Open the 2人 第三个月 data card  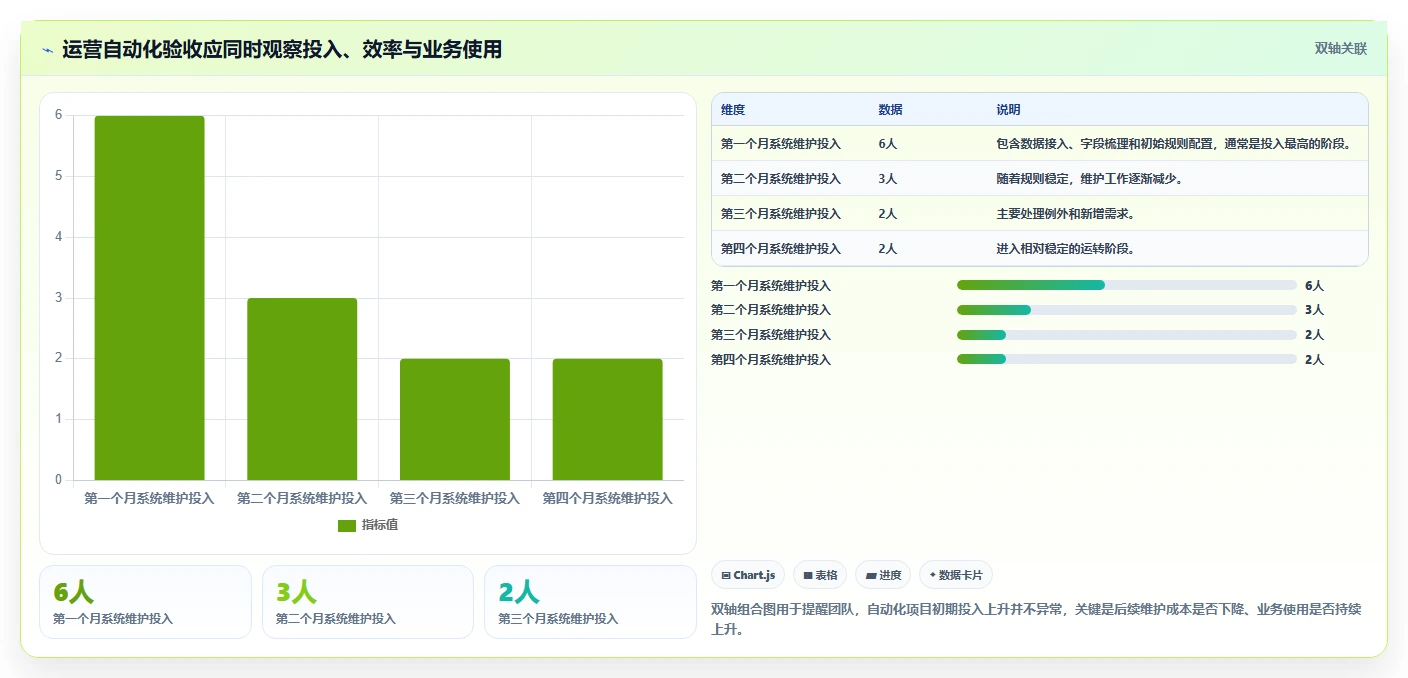tap(590, 602)
